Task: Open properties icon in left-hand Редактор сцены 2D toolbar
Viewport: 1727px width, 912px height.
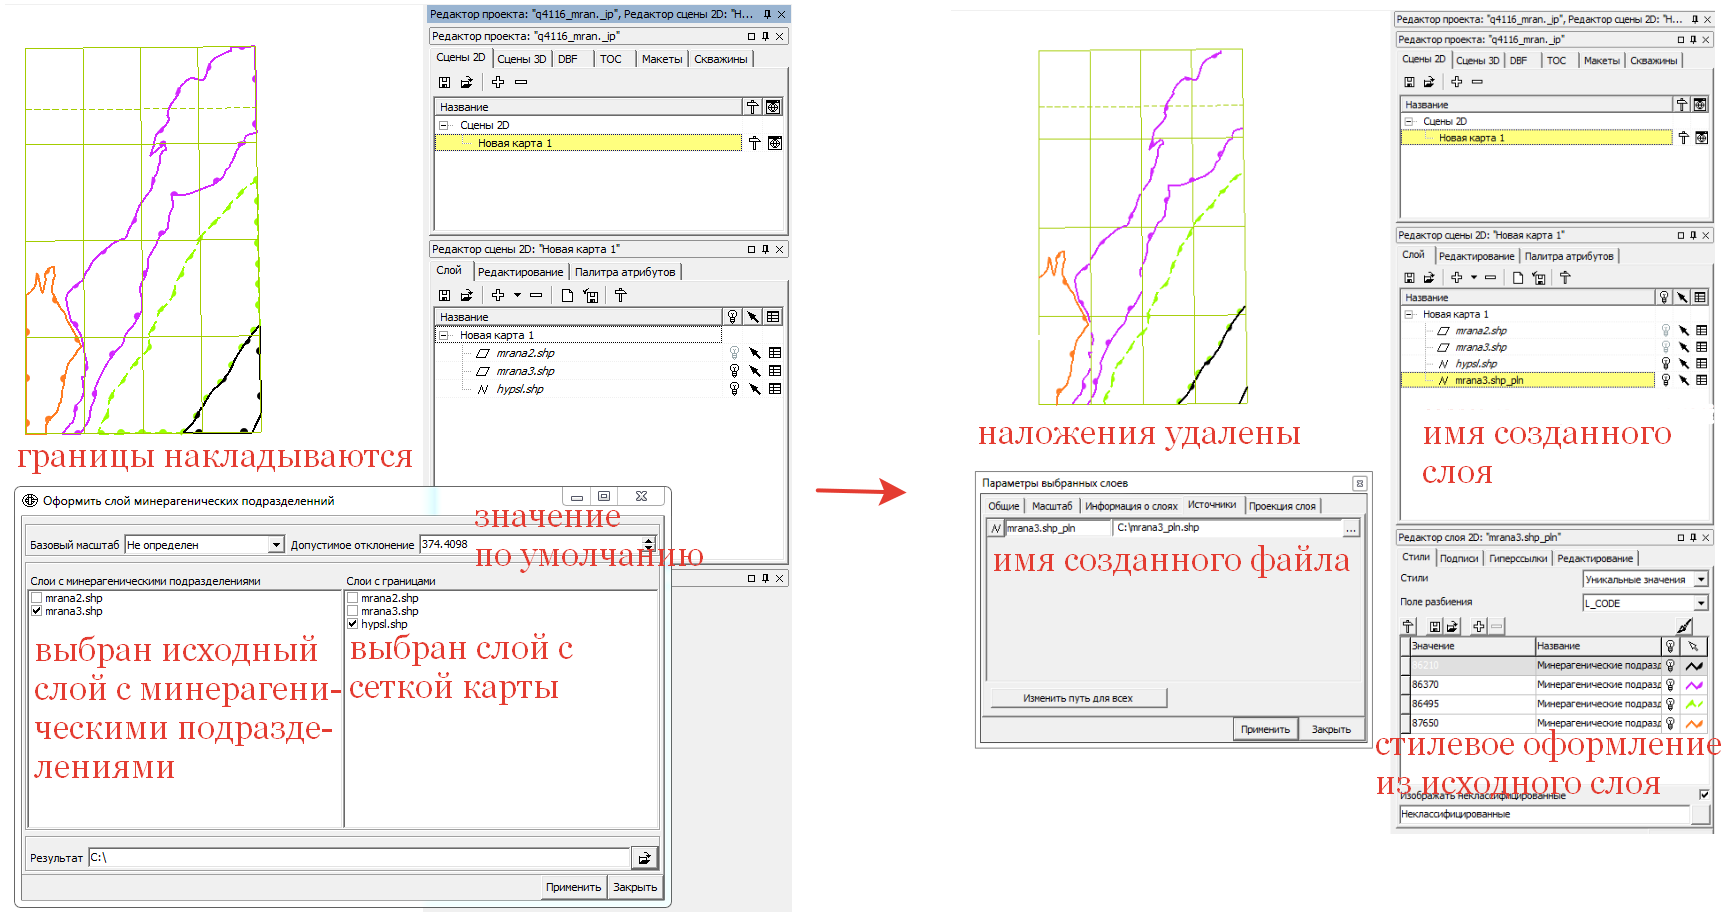Action: [621, 295]
